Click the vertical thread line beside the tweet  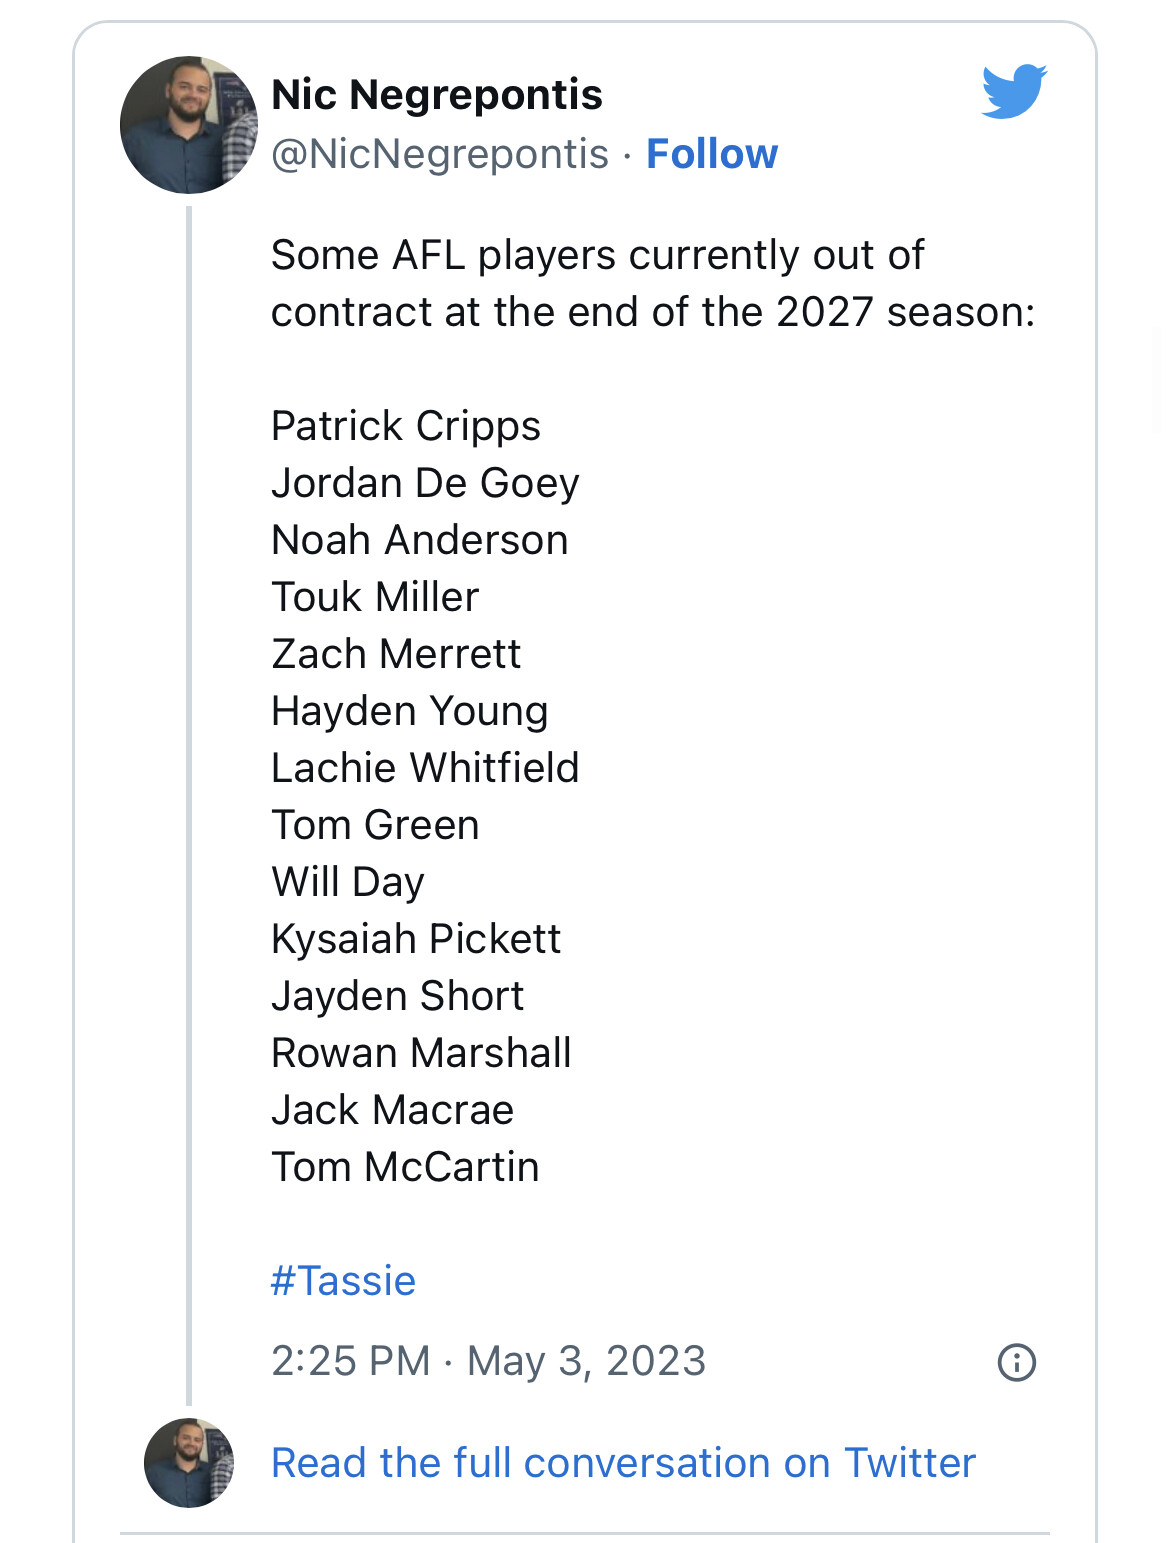pos(189,806)
